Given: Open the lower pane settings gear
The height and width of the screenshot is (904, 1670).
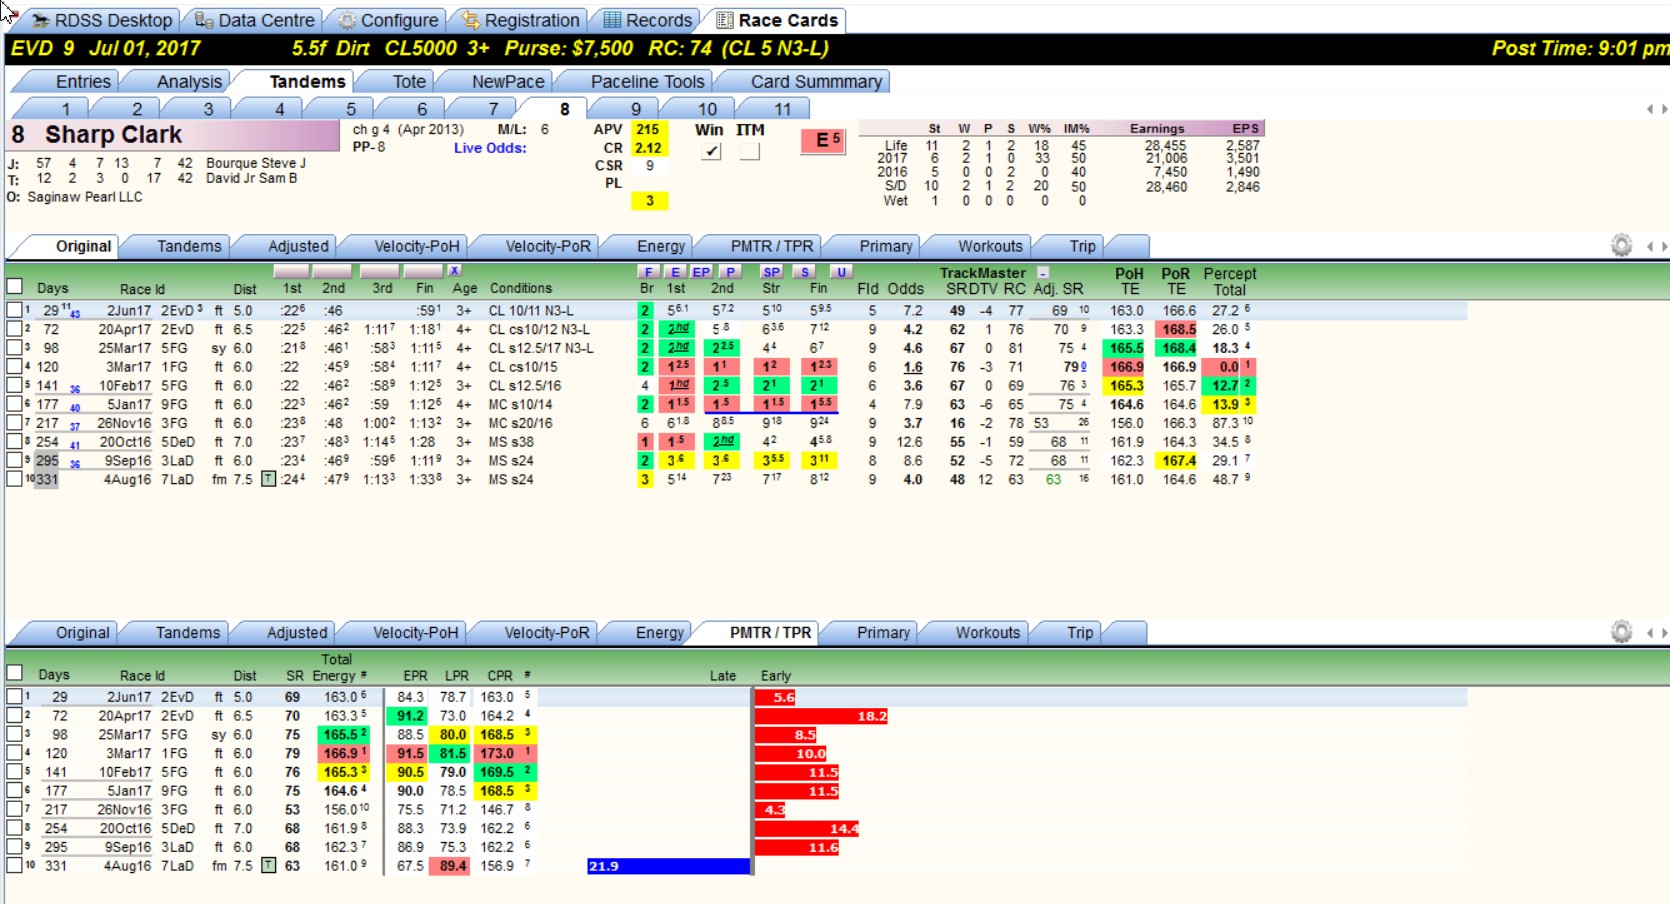Looking at the screenshot, I should 1621,631.
